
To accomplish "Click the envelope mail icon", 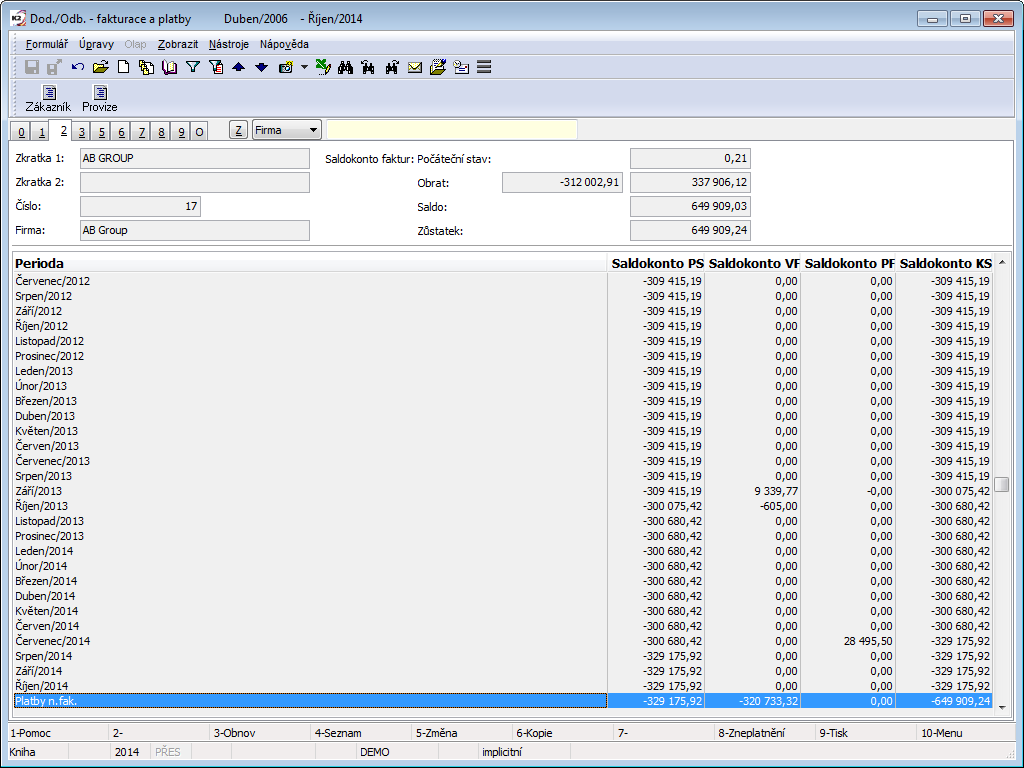I will tap(415, 67).
